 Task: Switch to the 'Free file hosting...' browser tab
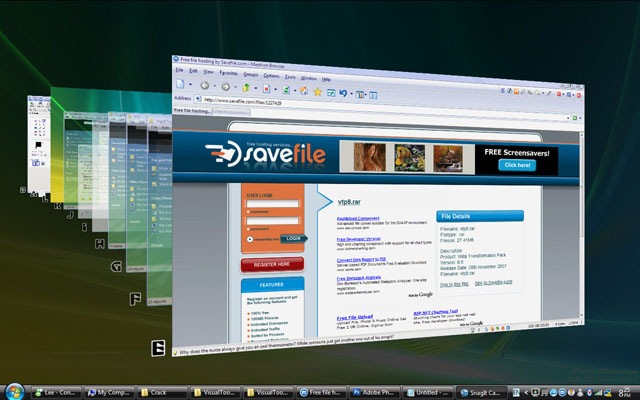click(x=192, y=111)
